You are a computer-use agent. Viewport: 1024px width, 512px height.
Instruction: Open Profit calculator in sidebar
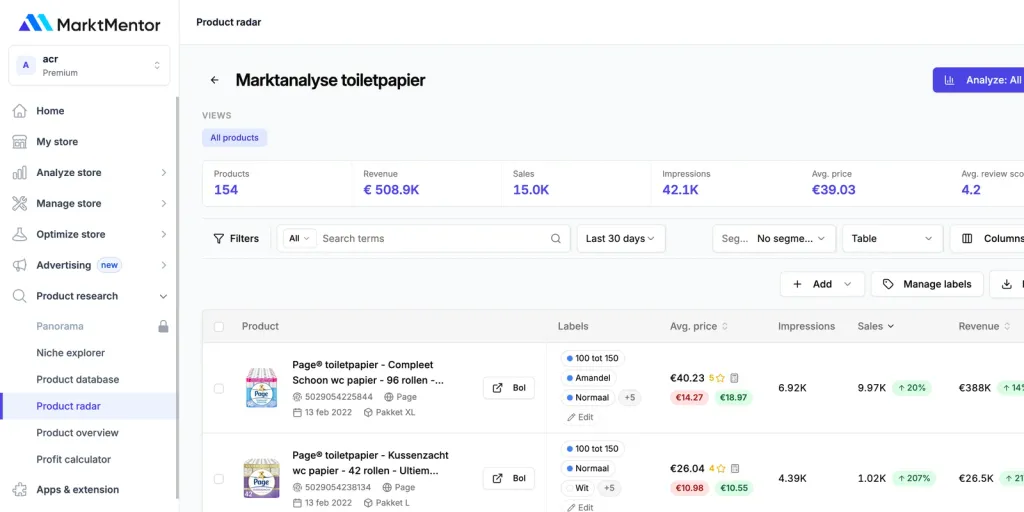coord(74,460)
